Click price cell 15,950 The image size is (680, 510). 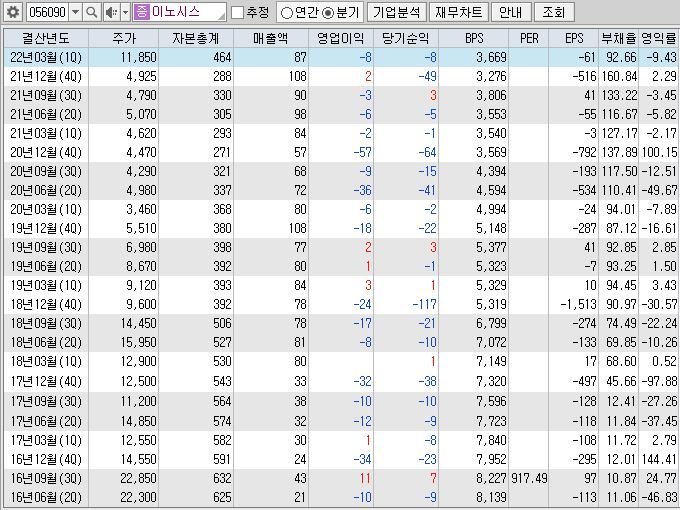click(x=139, y=342)
